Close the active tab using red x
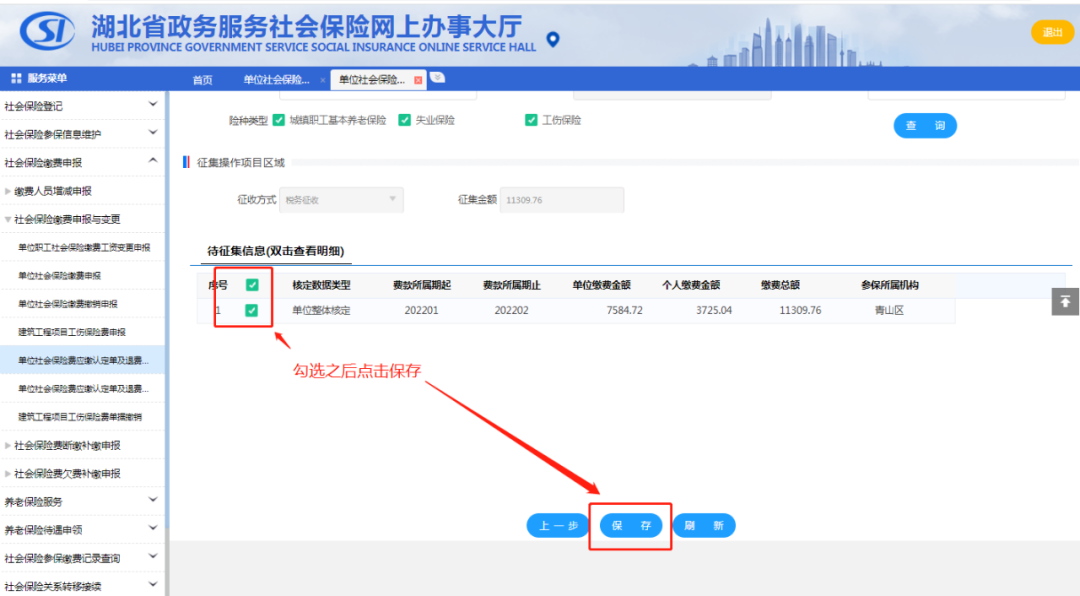The image size is (1080, 596). coord(418,80)
